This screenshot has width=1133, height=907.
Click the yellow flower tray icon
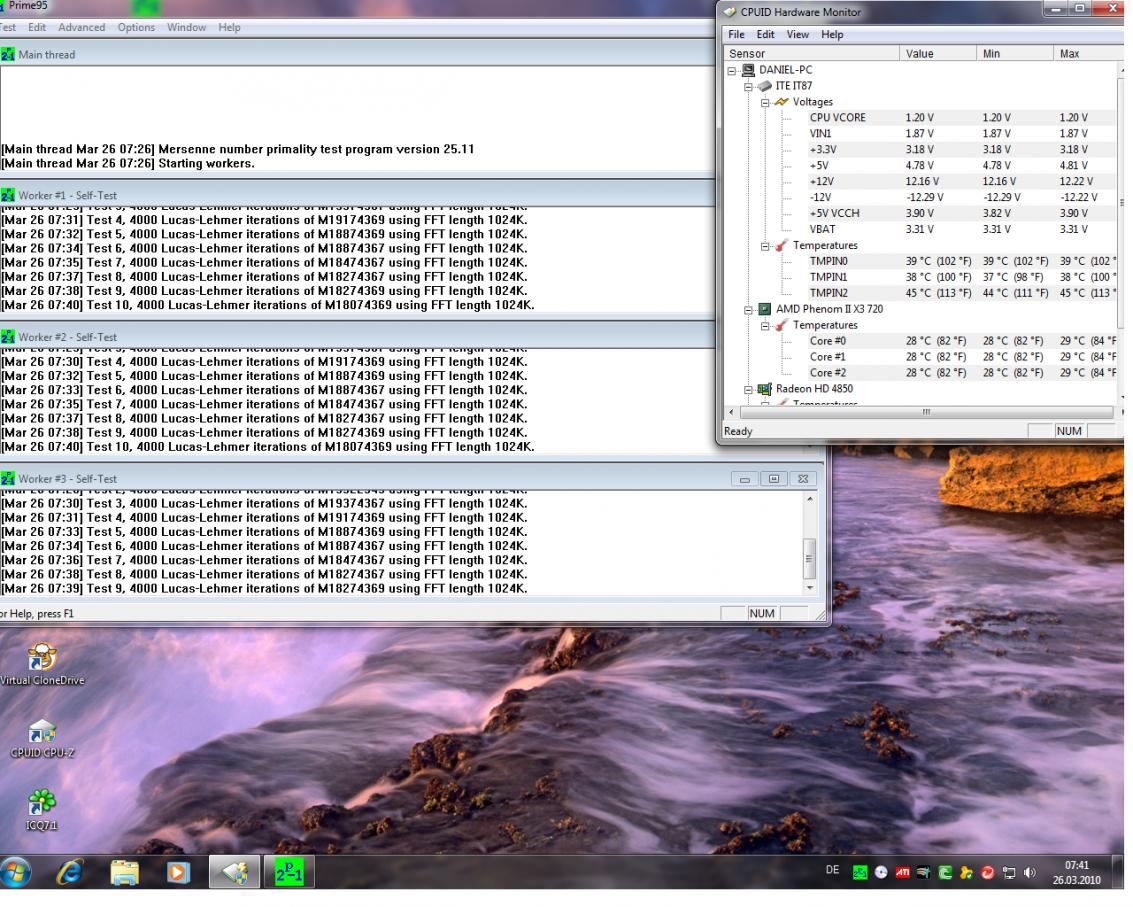(966, 872)
